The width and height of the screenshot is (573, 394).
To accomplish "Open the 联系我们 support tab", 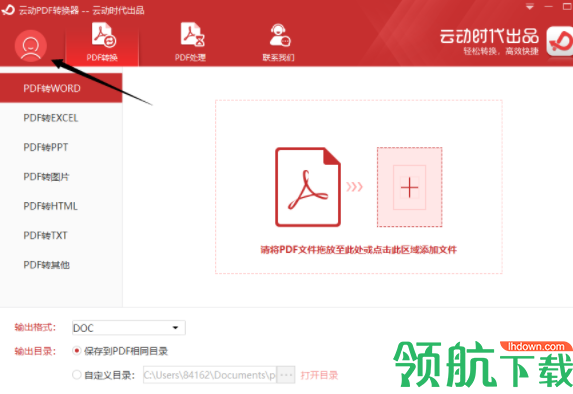I will pos(278,42).
